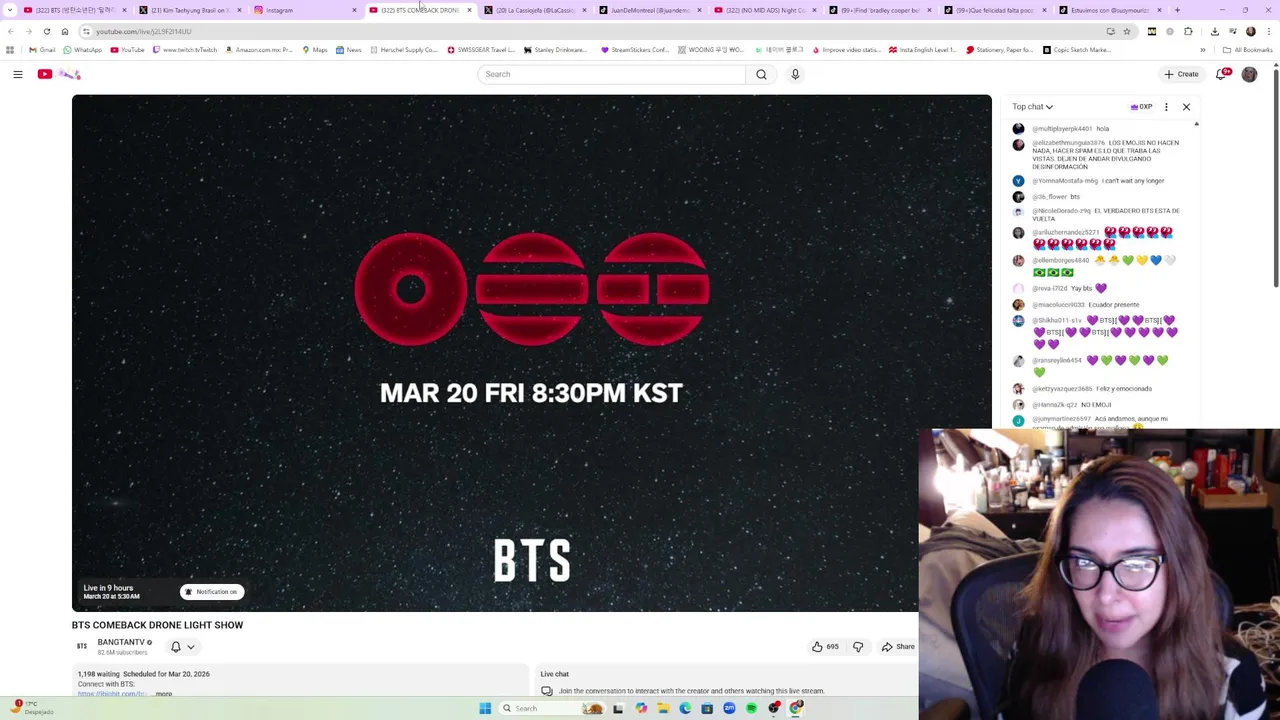Click the YouTube search input field
The width and height of the screenshot is (1280, 720).
point(611,74)
